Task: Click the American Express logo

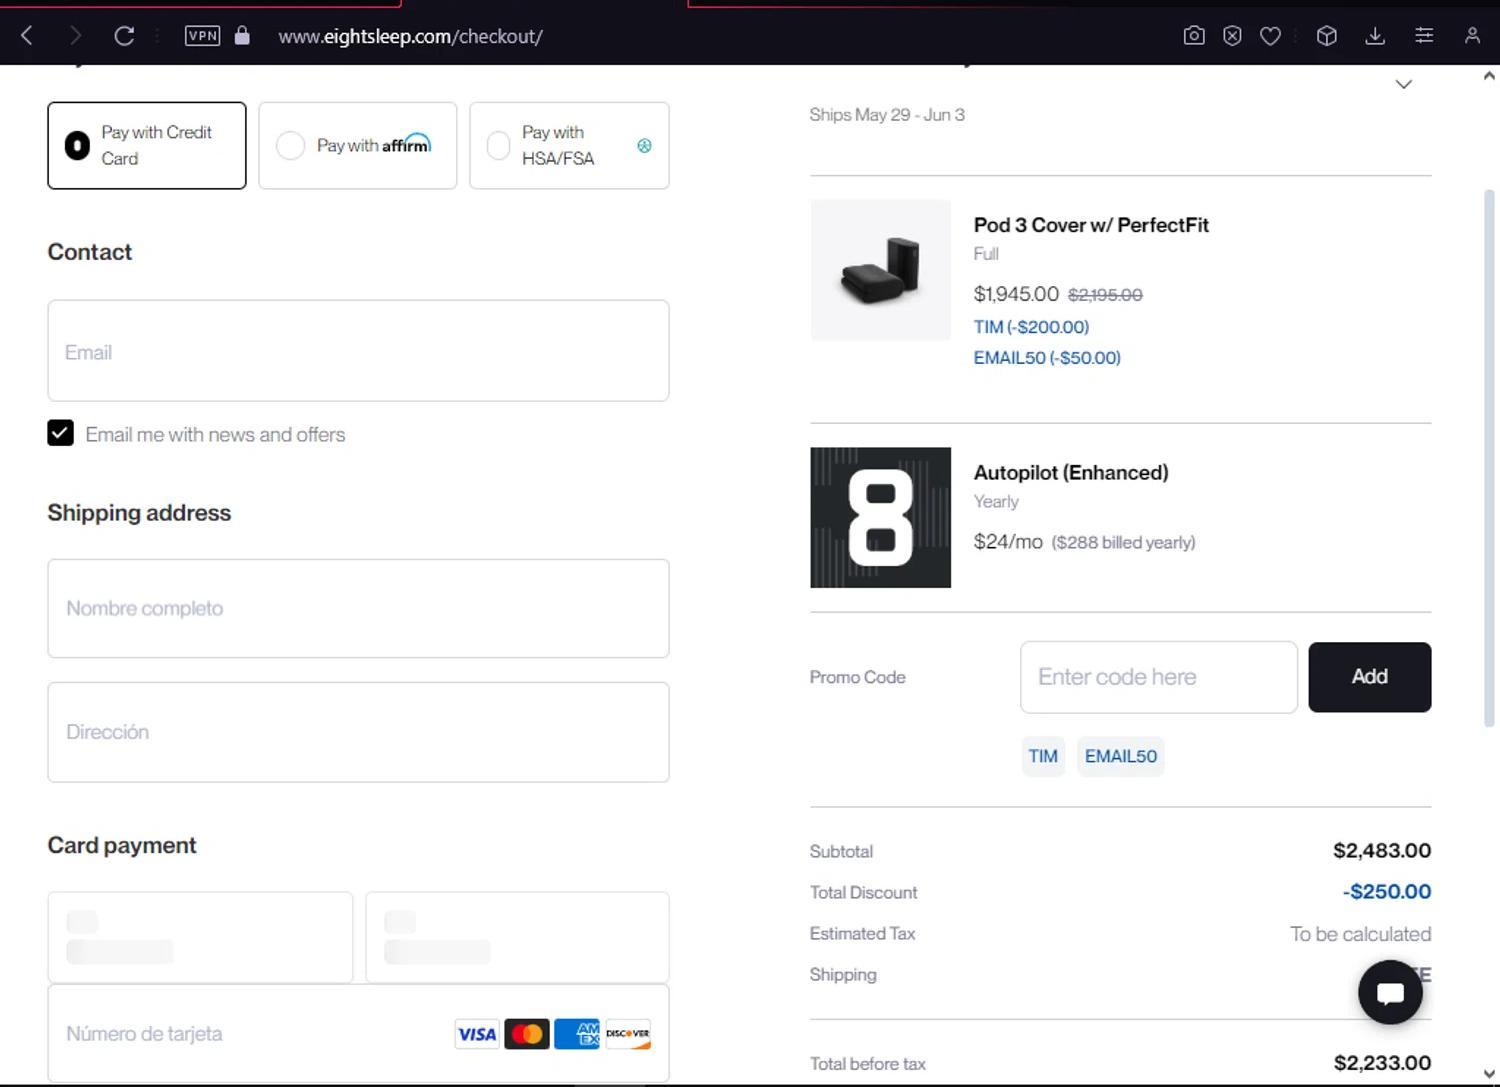Action: [577, 1034]
